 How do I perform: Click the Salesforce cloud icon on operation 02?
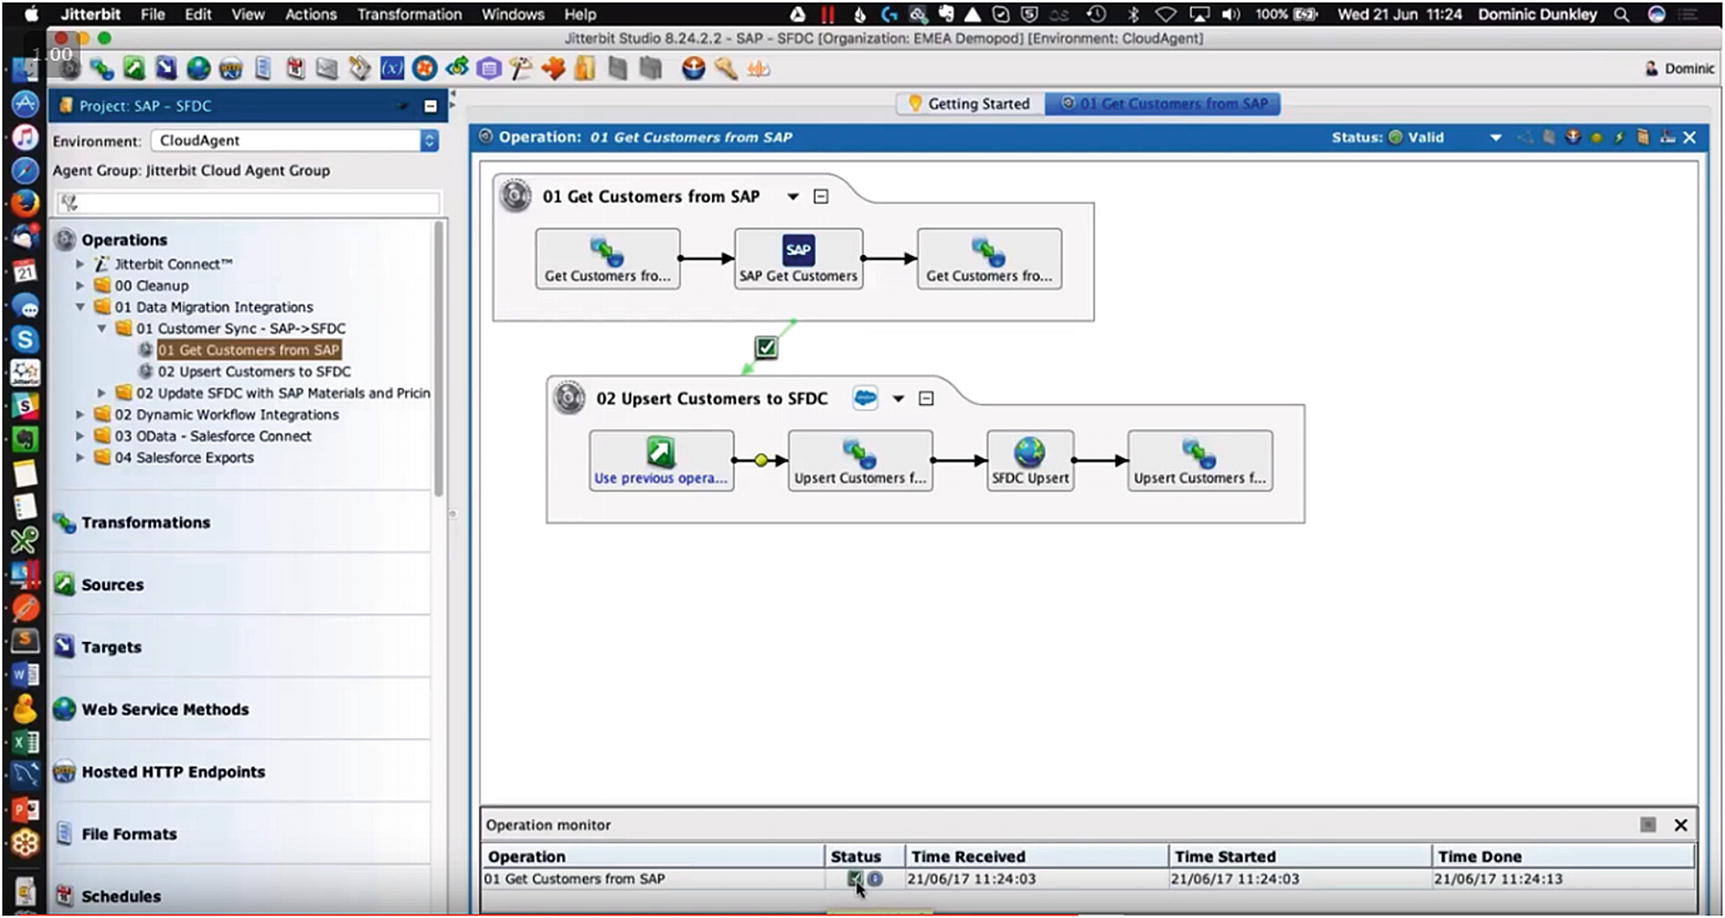865,398
